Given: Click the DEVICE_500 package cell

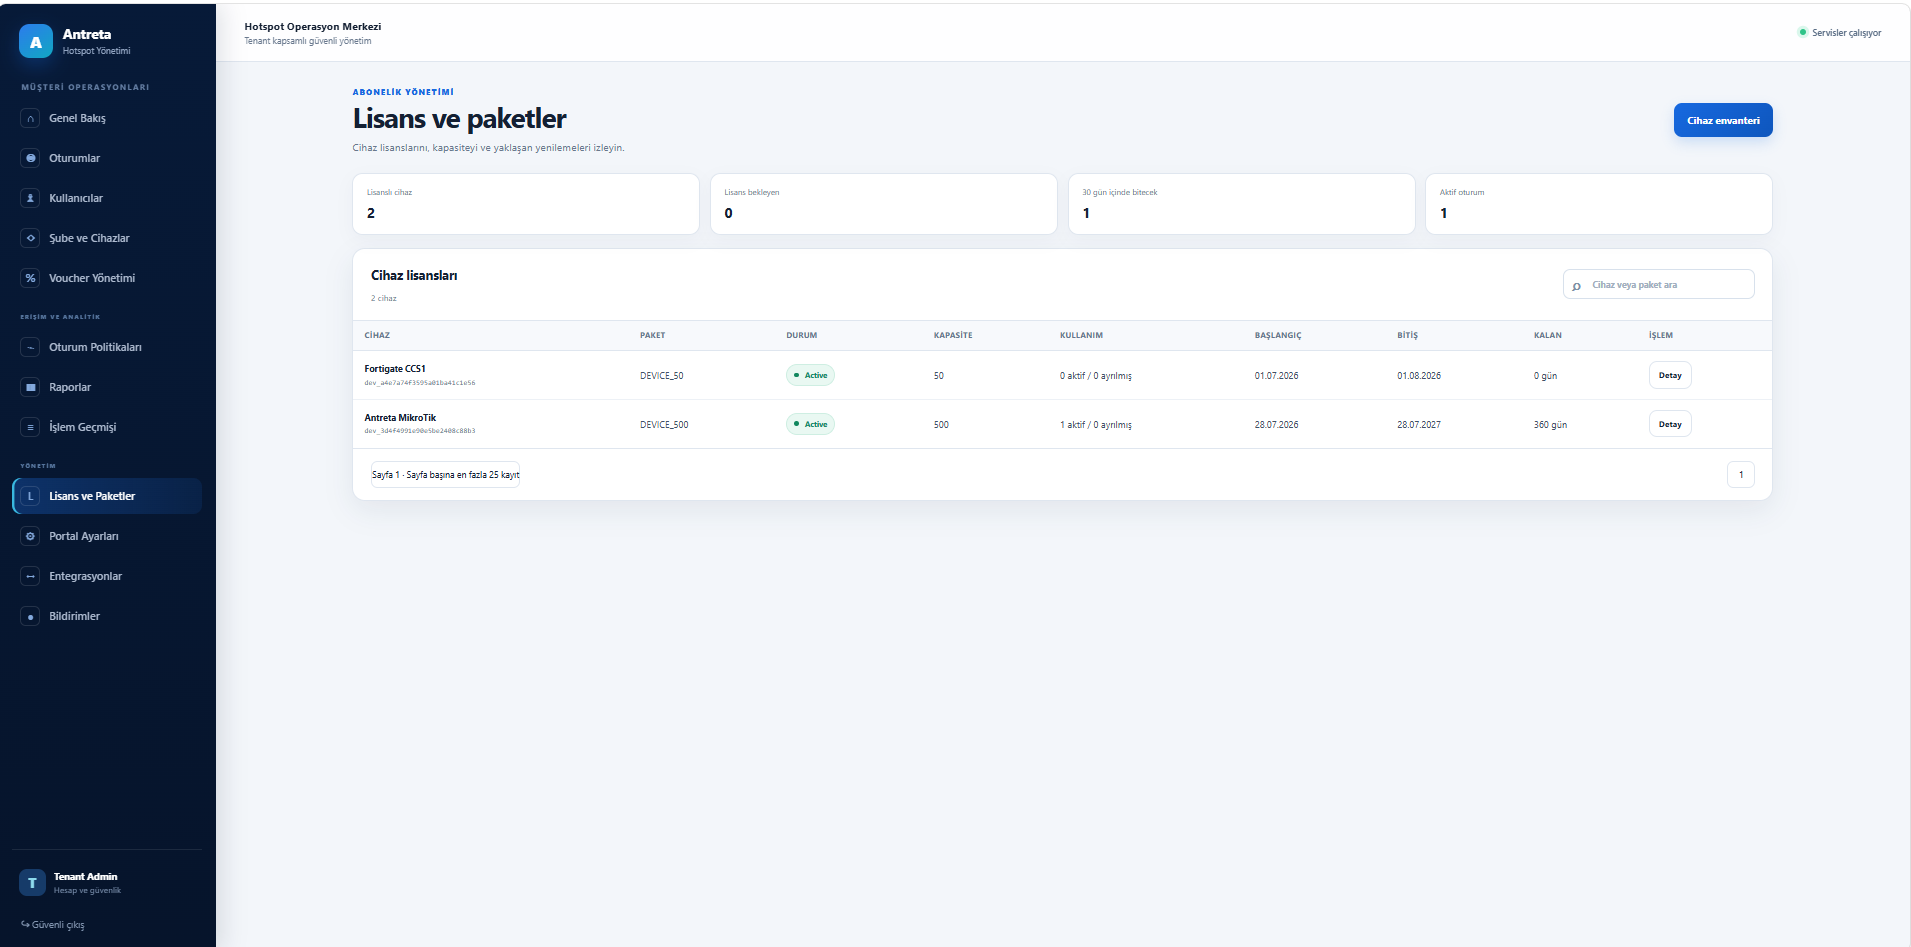Looking at the screenshot, I should (x=664, y=425).
